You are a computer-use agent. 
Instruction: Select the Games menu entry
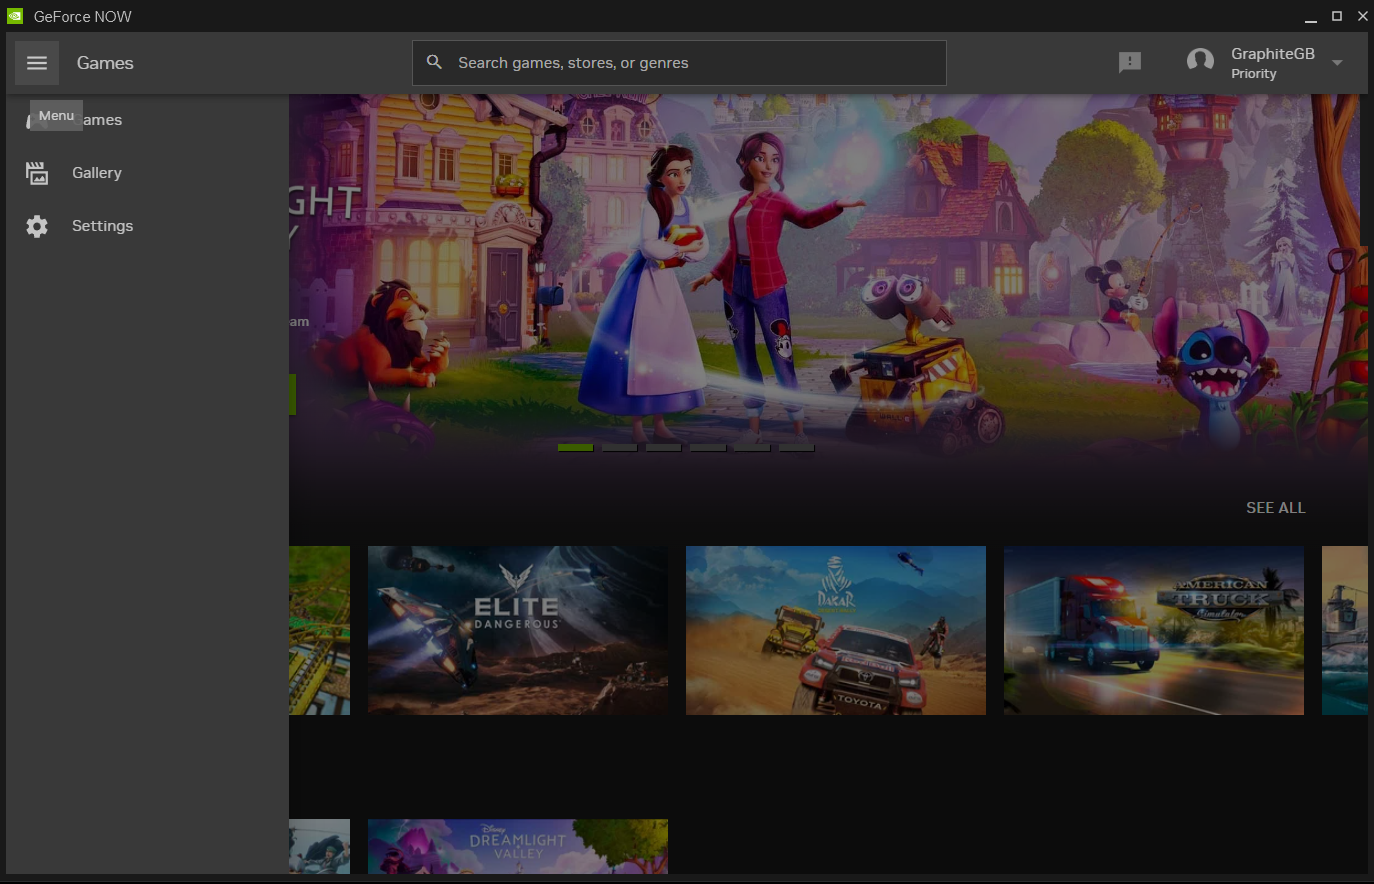(x=147, y=120)
